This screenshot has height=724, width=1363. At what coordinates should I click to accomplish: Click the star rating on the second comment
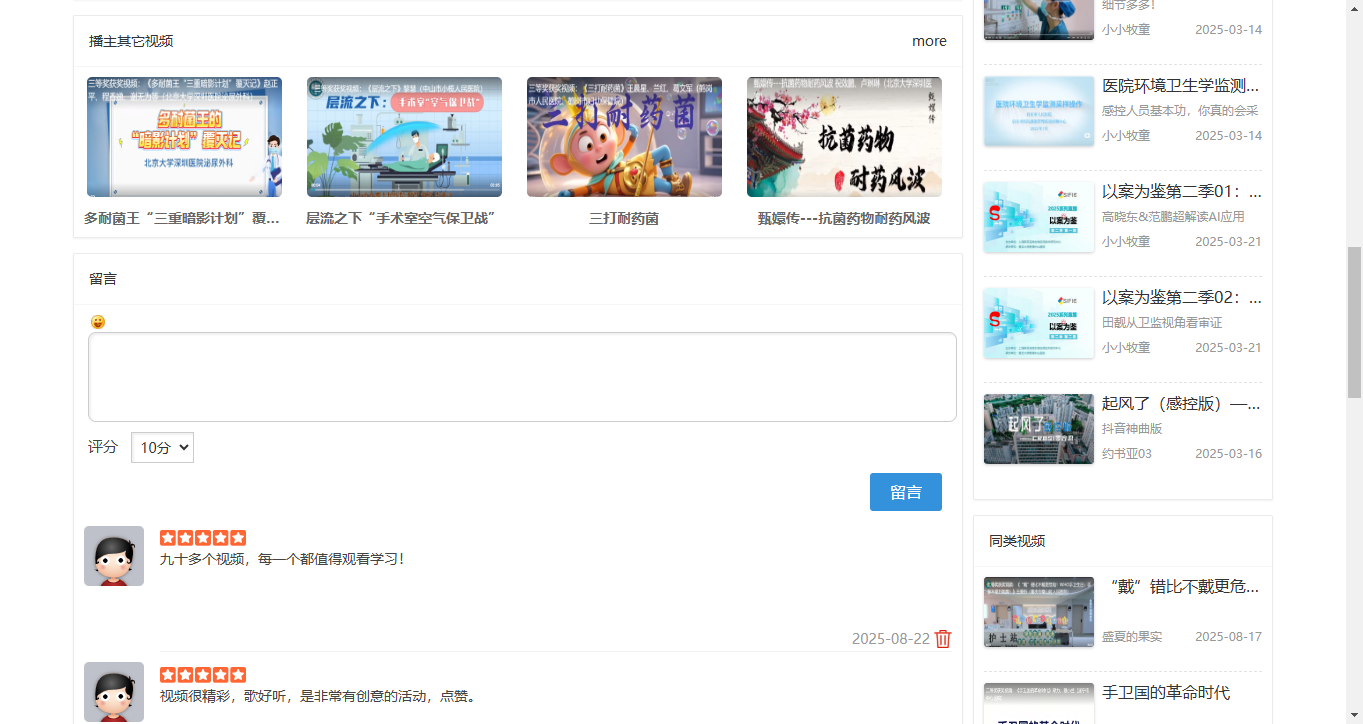(x=203, y=674)
